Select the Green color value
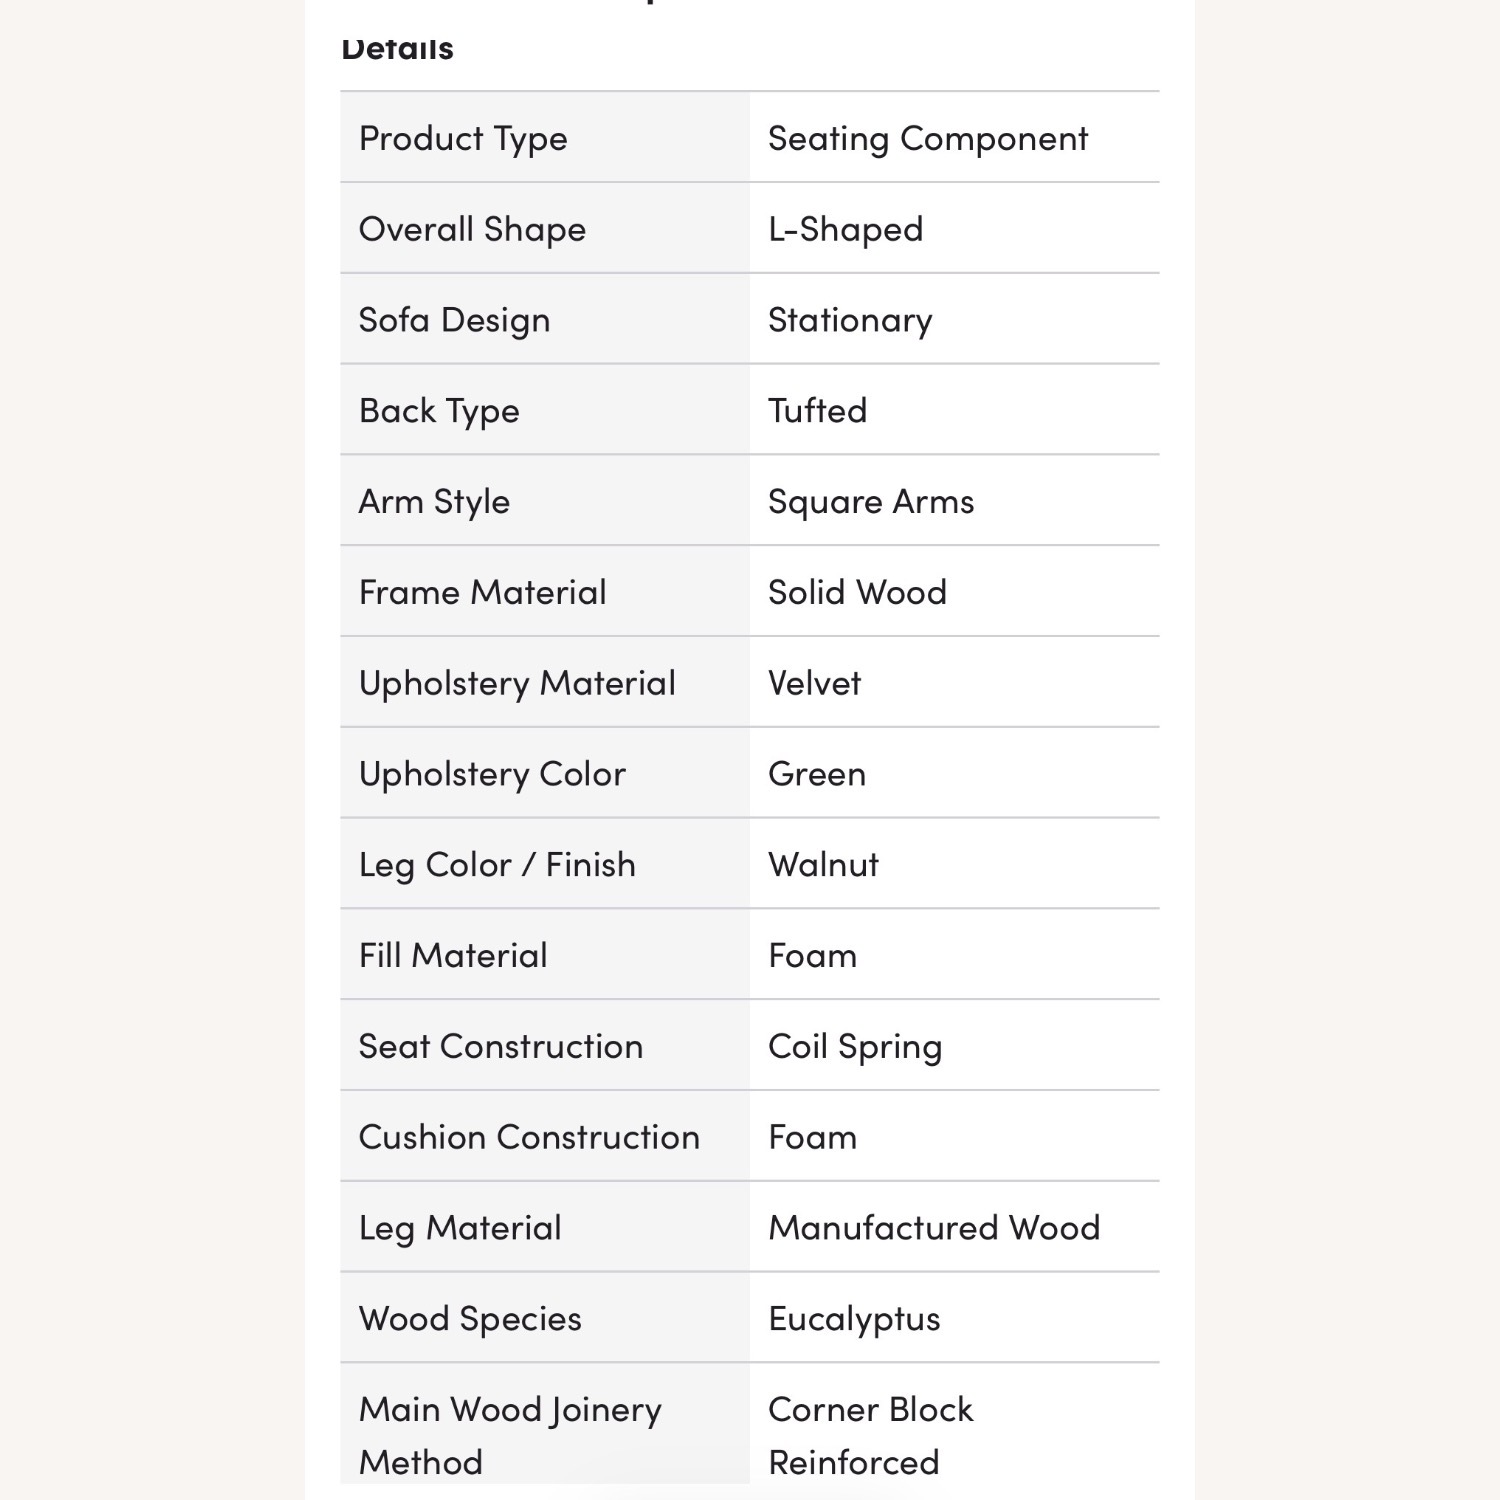 click(x=817, y=774)
